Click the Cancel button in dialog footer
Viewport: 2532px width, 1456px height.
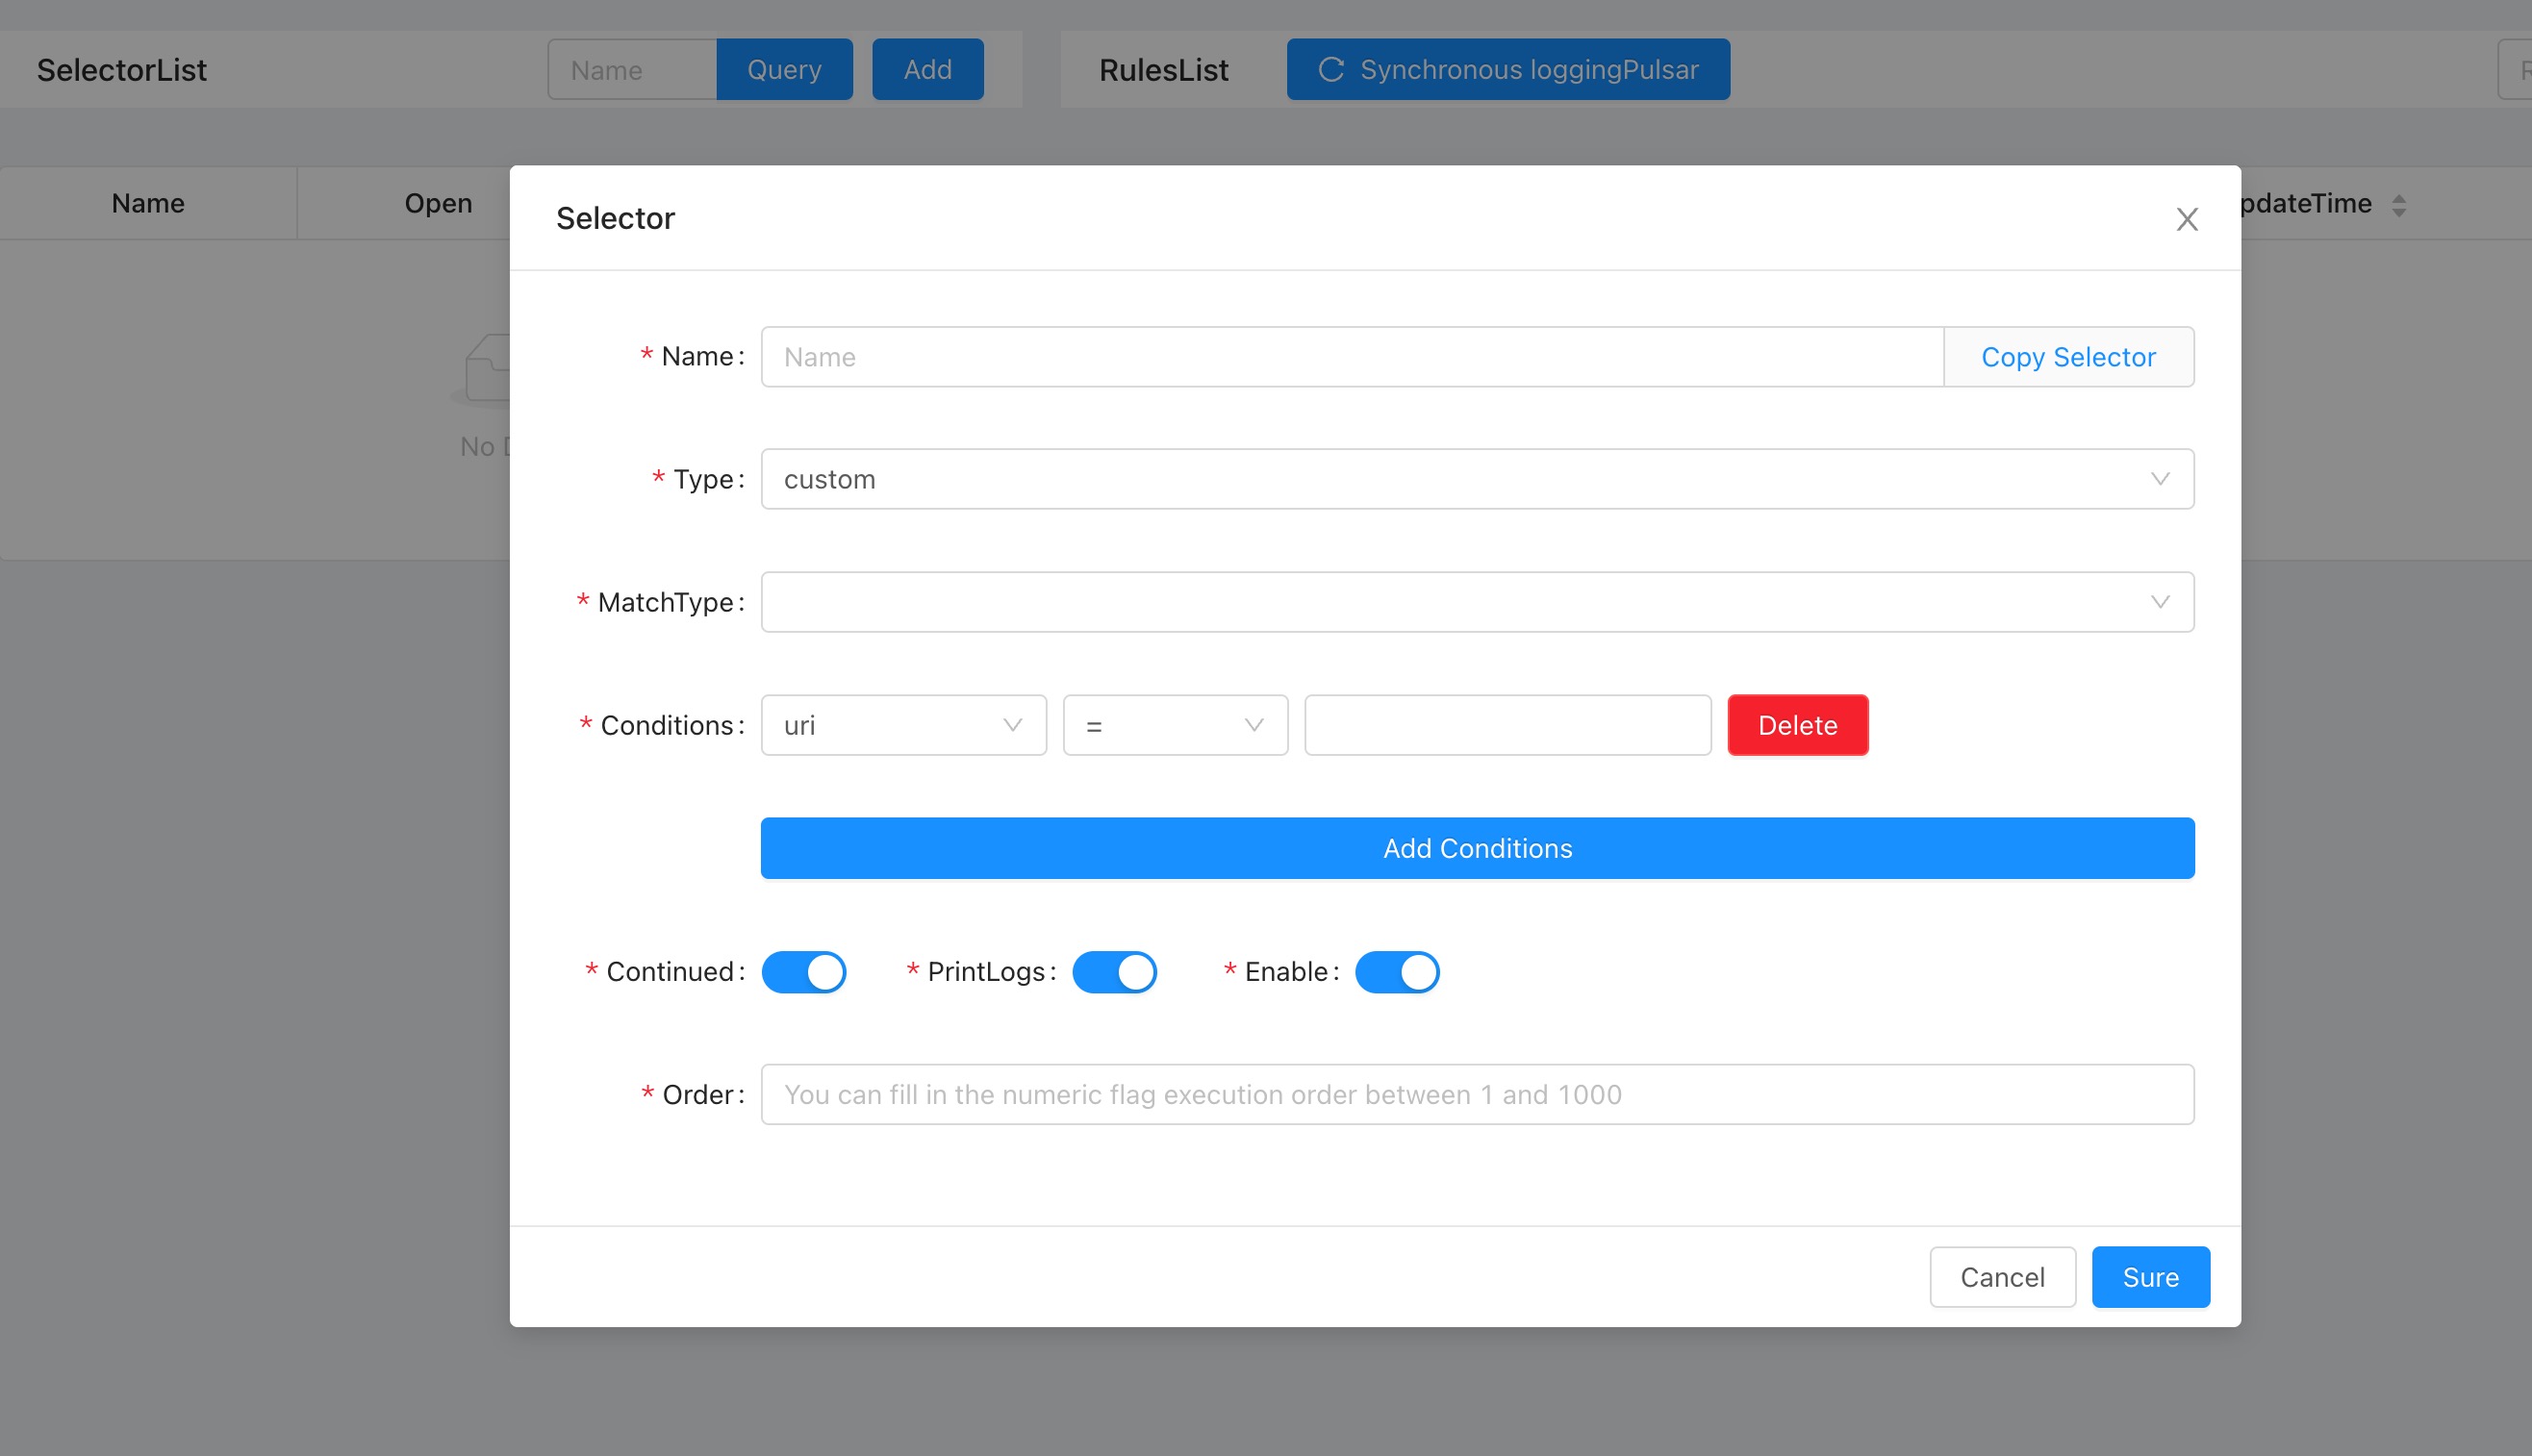click(2002, 1277)
